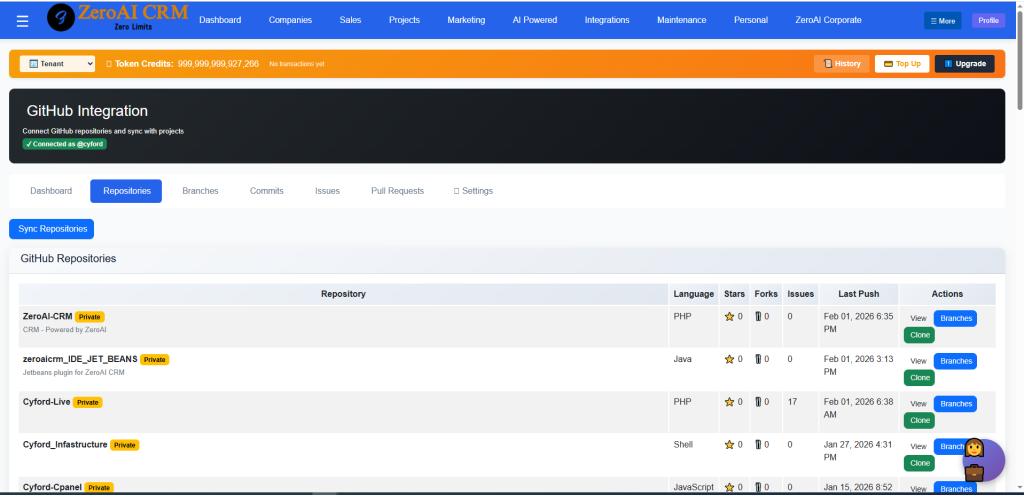This screenshot has width=1024, height=495.
Task: Clone the ZeroAI-CRM repository
Action: point(919,335)
